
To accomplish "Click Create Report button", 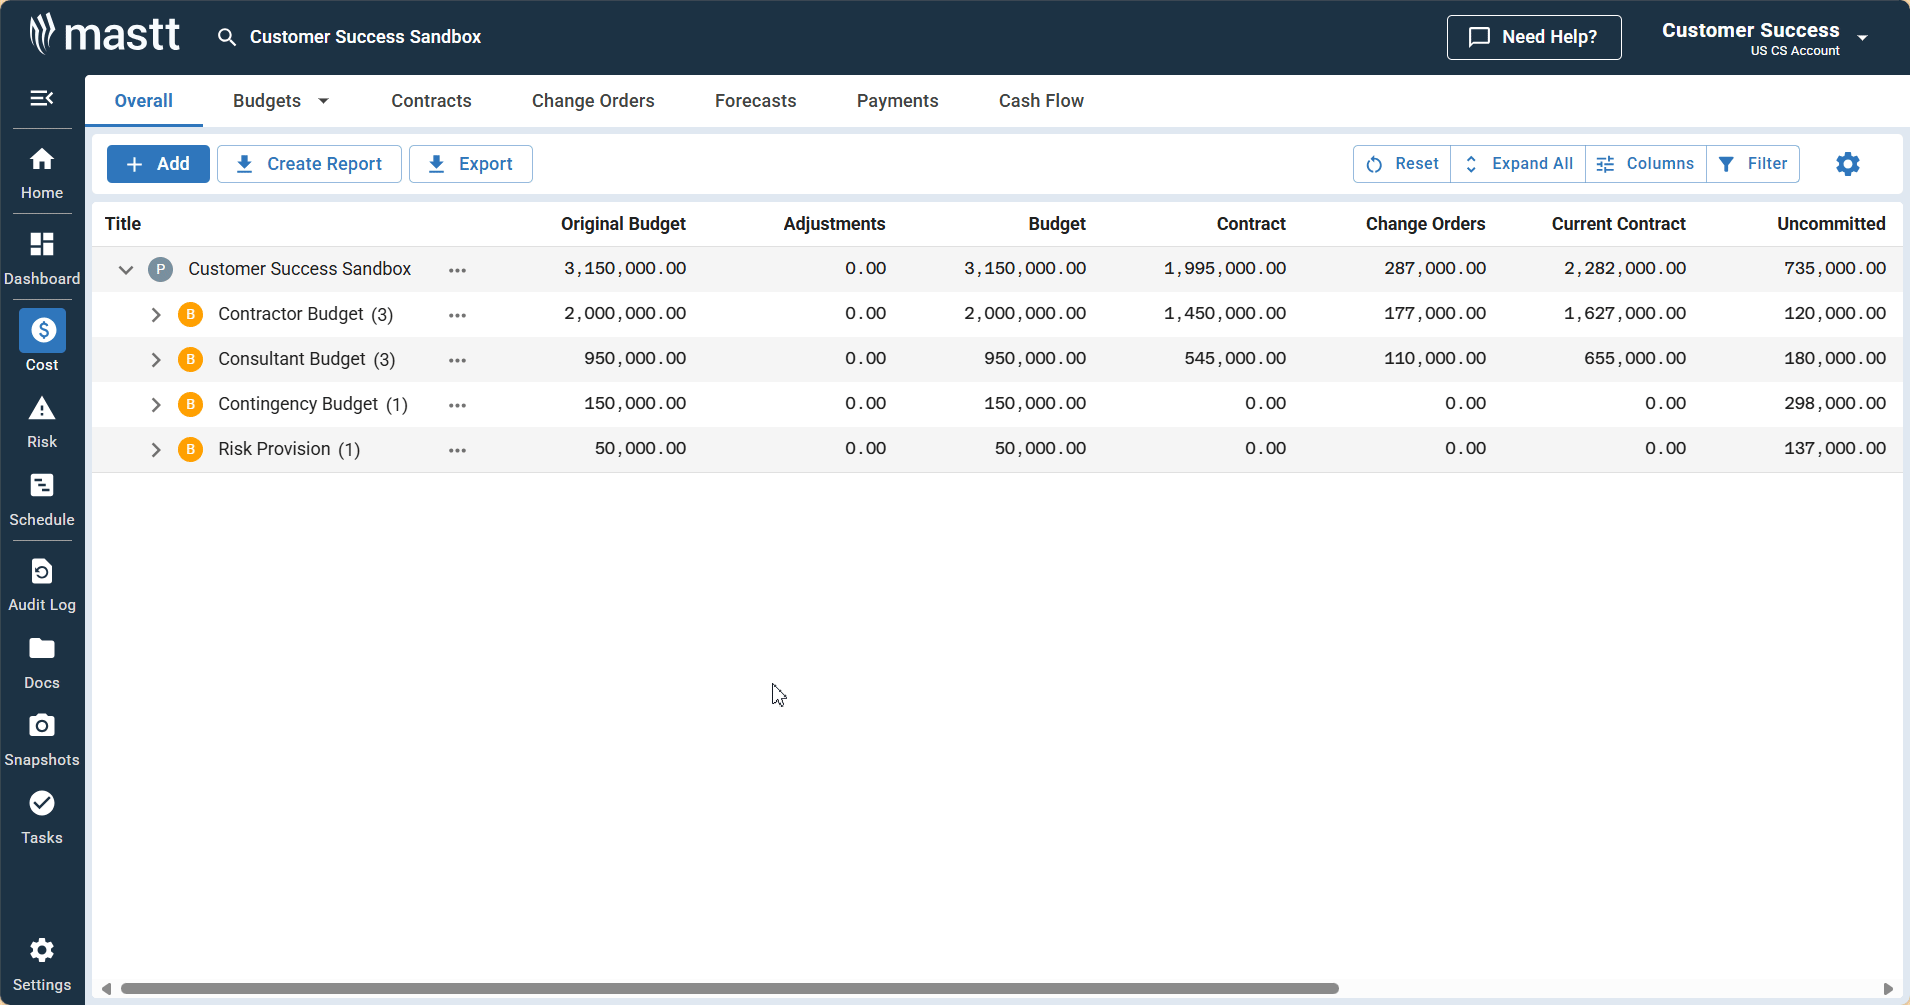I will pyautogui.click(x=309, y=164).
